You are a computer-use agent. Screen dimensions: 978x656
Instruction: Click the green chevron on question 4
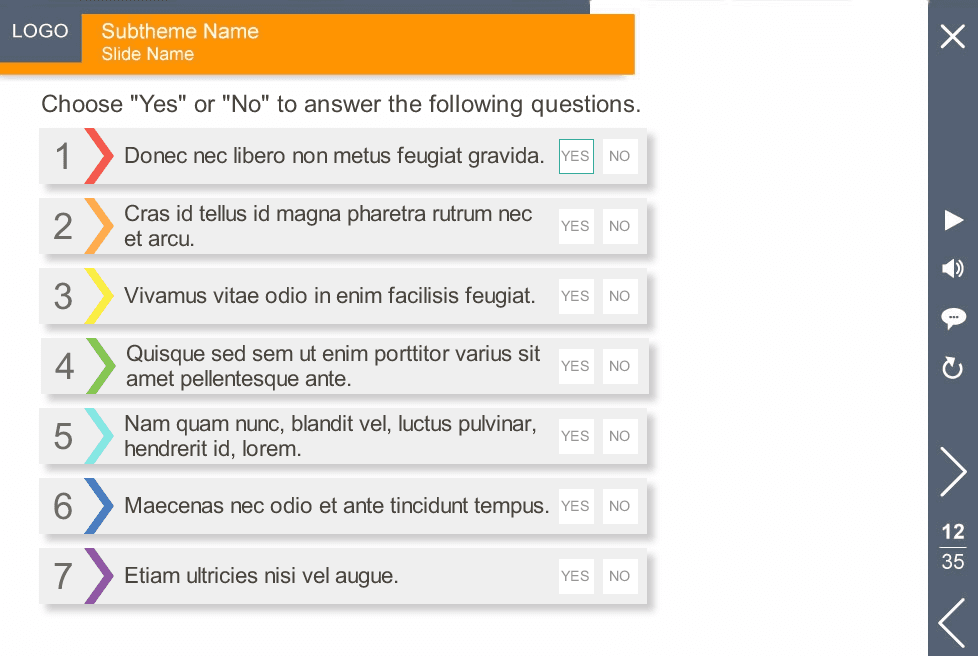pyautogui.click(x=101, y=366)
